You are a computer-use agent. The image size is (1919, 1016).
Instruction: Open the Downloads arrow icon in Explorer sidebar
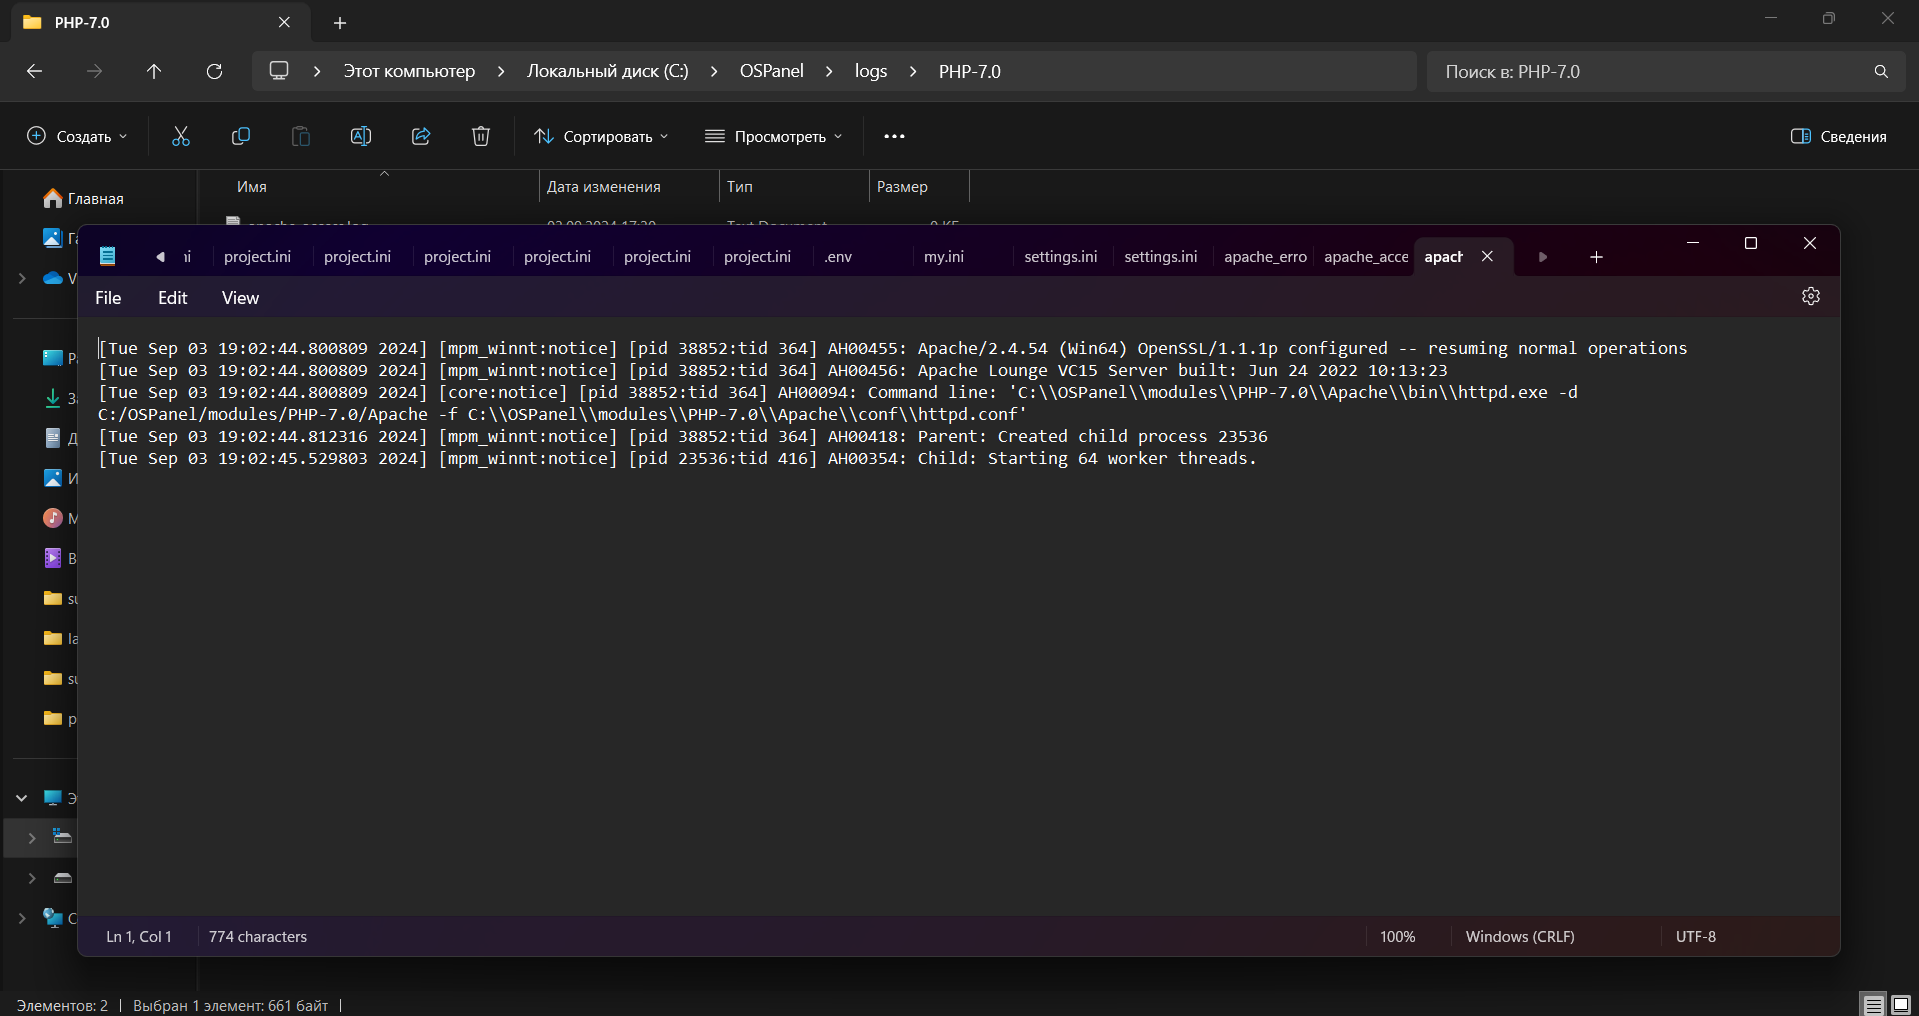tap(53, 398)
